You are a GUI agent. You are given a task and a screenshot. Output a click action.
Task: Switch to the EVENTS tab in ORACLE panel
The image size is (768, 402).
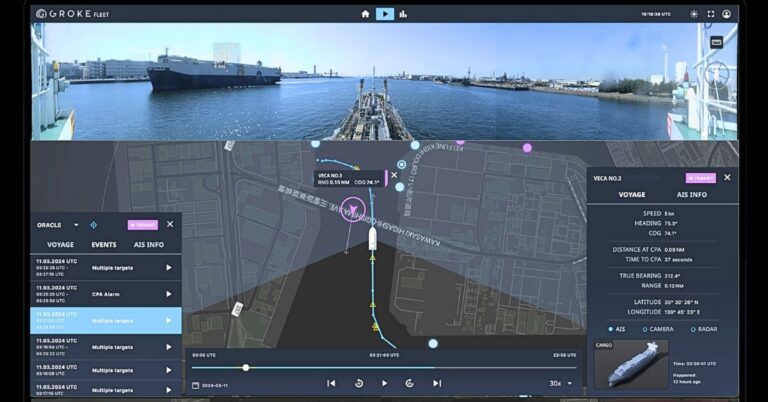pyautogui.click(x=104, y=245)
